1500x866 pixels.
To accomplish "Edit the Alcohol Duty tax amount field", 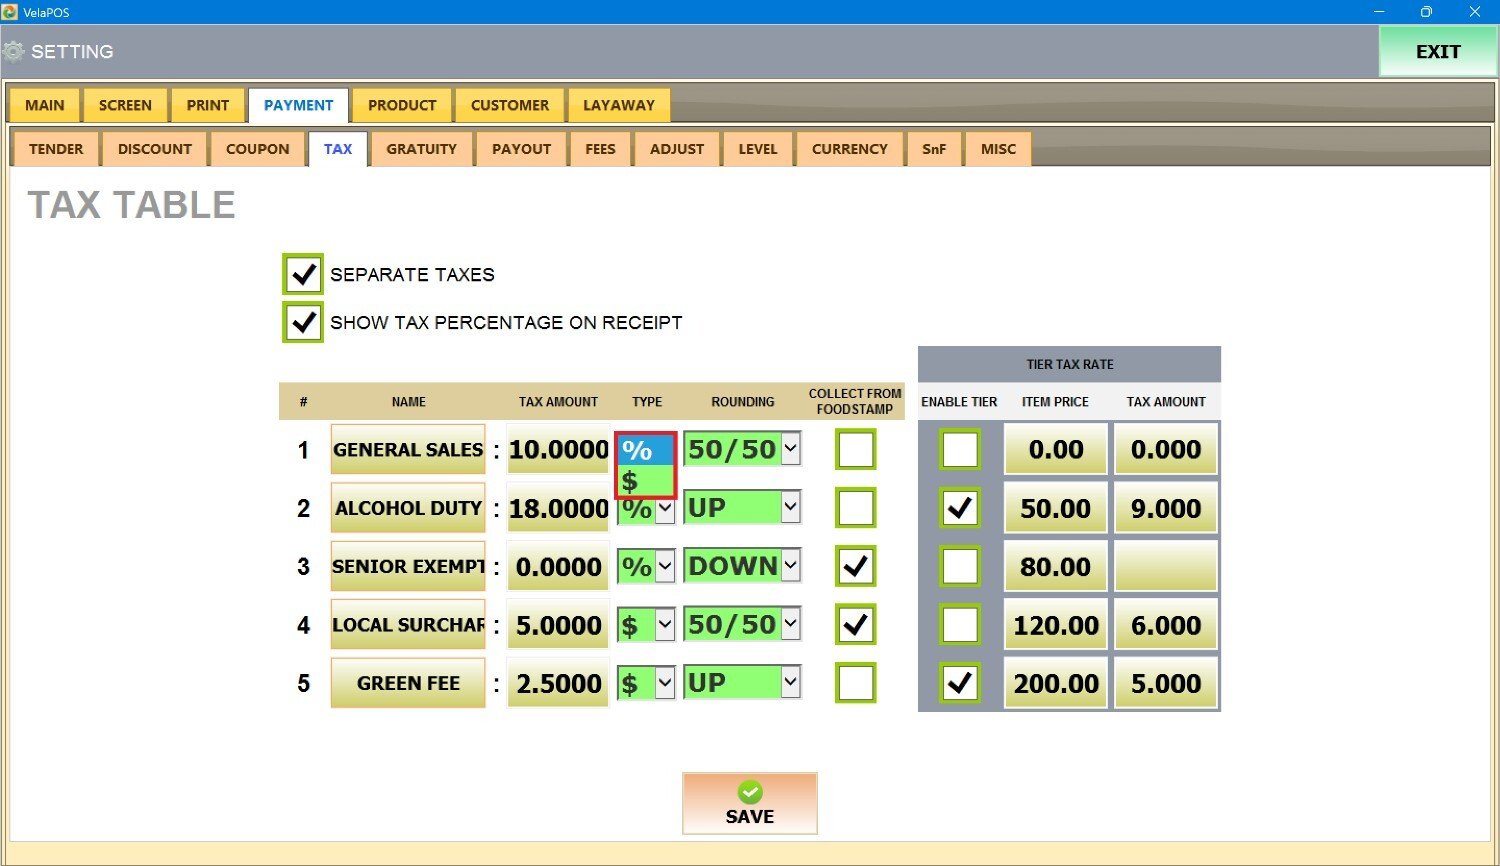I will [x=558, y=508].
